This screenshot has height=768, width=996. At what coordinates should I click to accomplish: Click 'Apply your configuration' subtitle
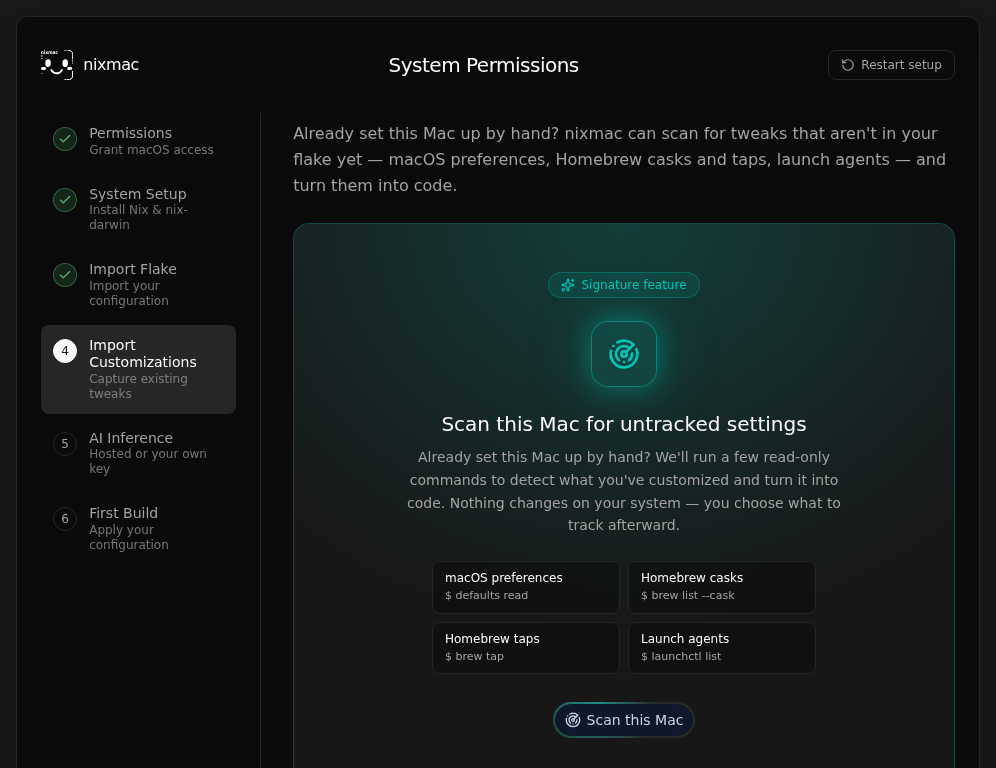tap(129, 537)
